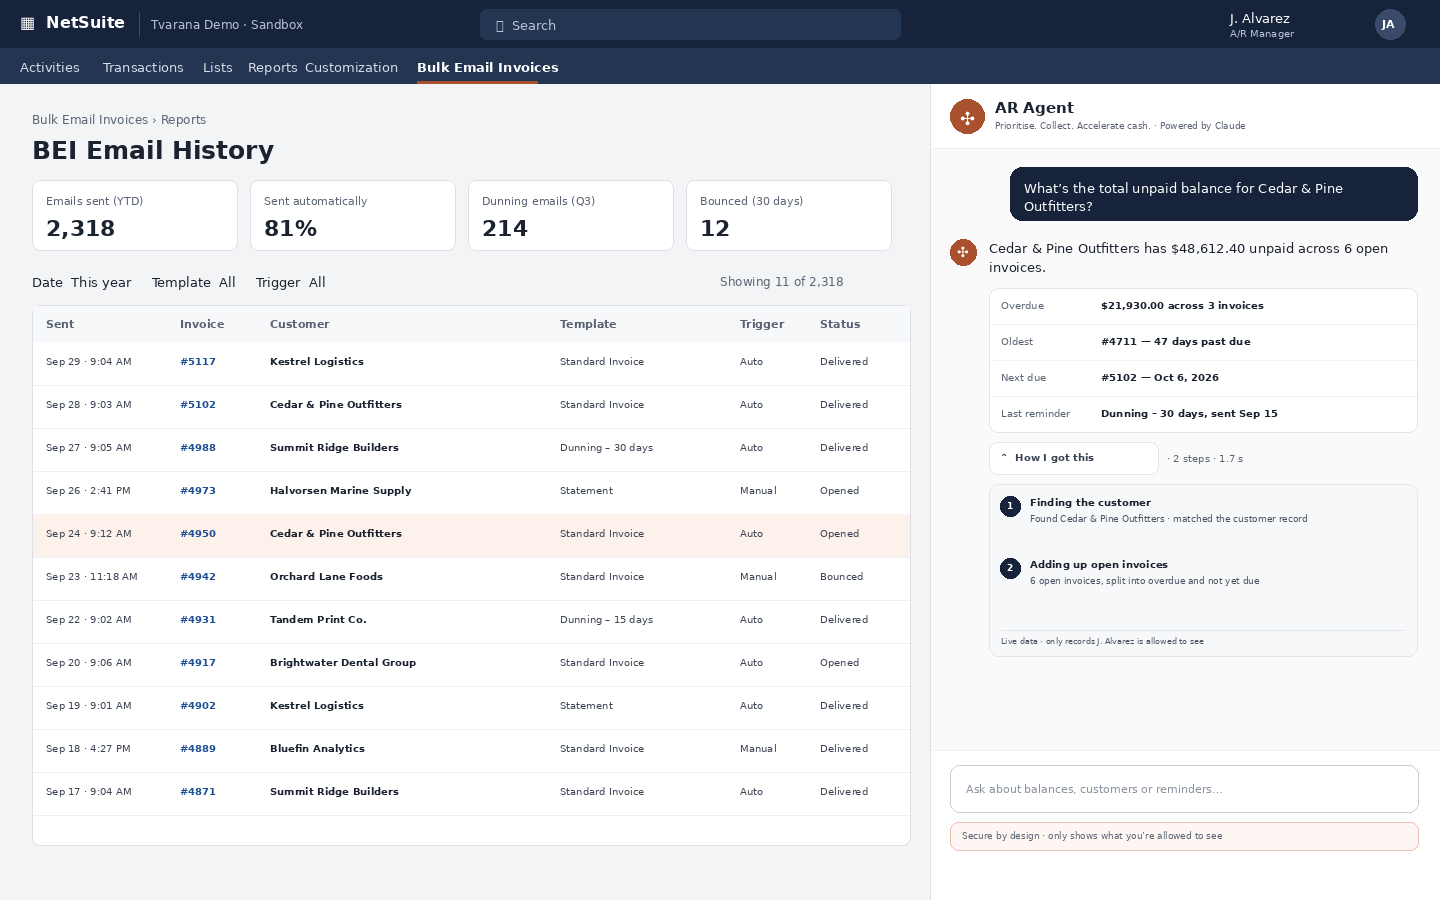Open the Template filter dropdown
The width and height of the screenshot is (1440, 900).
[x=194, y=283]
